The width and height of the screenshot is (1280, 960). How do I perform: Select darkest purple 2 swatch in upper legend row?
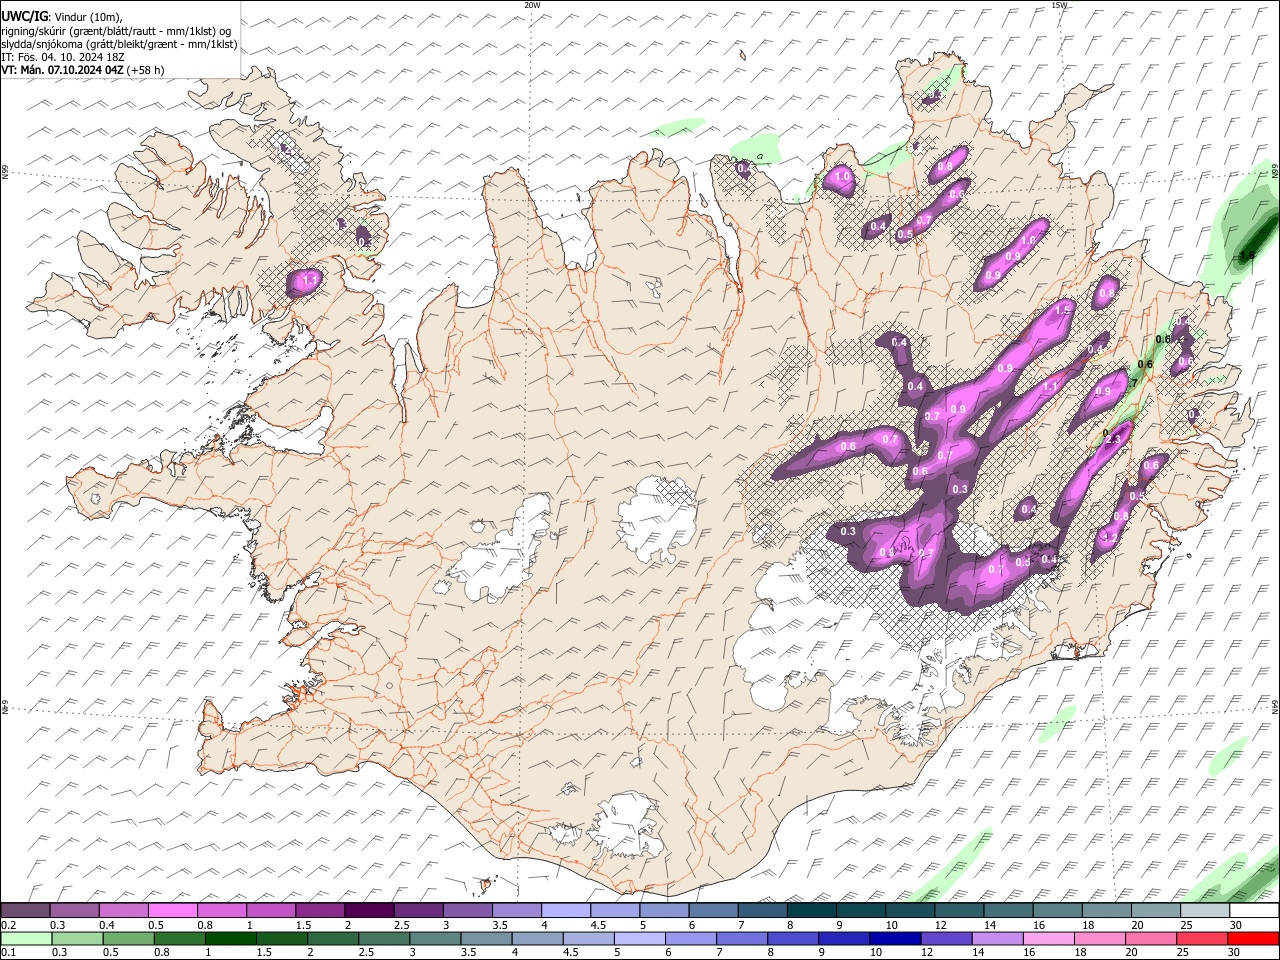click(368, 910)
